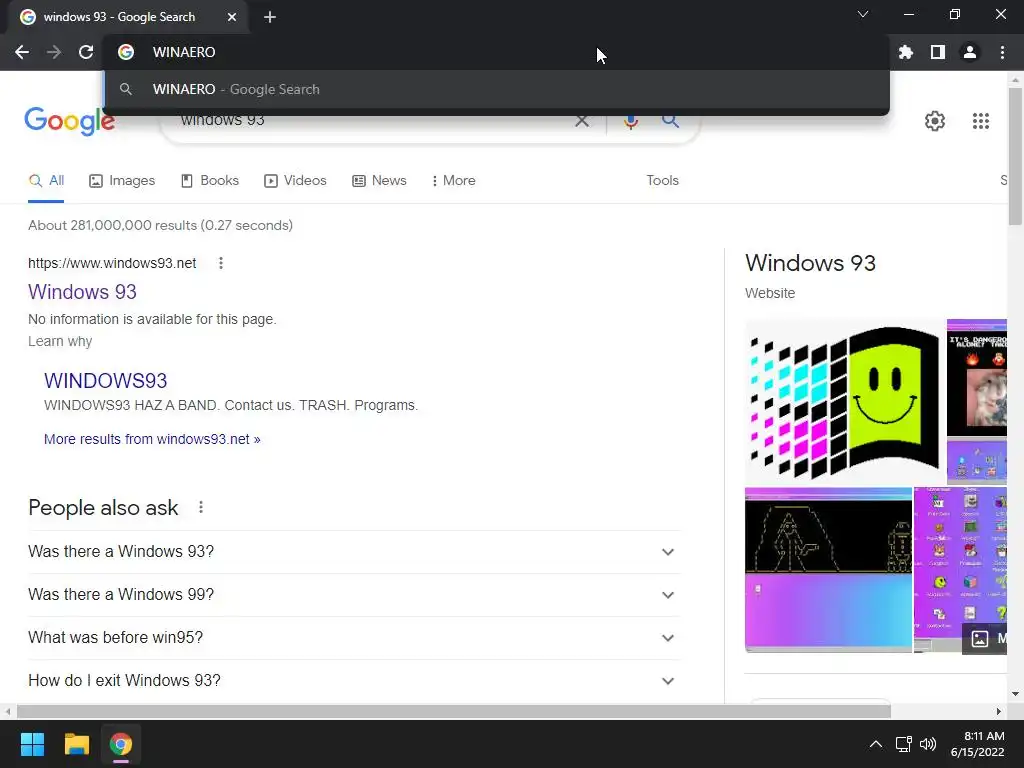Image resolution: width=1024 pixels, height=768 pixels.
Task: Open the WINDOWS93 sitelink
Action: click(x=106, y=381)
